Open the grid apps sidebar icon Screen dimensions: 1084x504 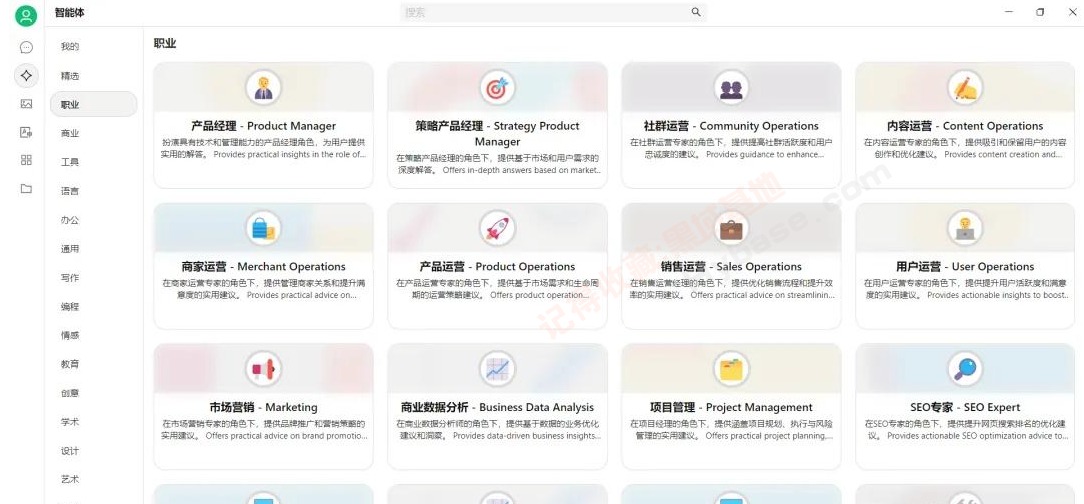point(26,160)
